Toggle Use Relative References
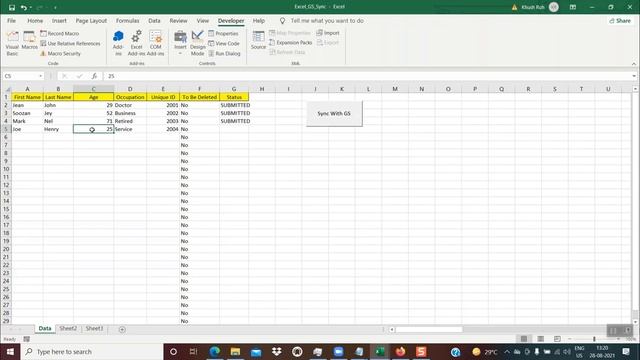The image size is (640, 360). pyautogui.click(x=70, y=43)
